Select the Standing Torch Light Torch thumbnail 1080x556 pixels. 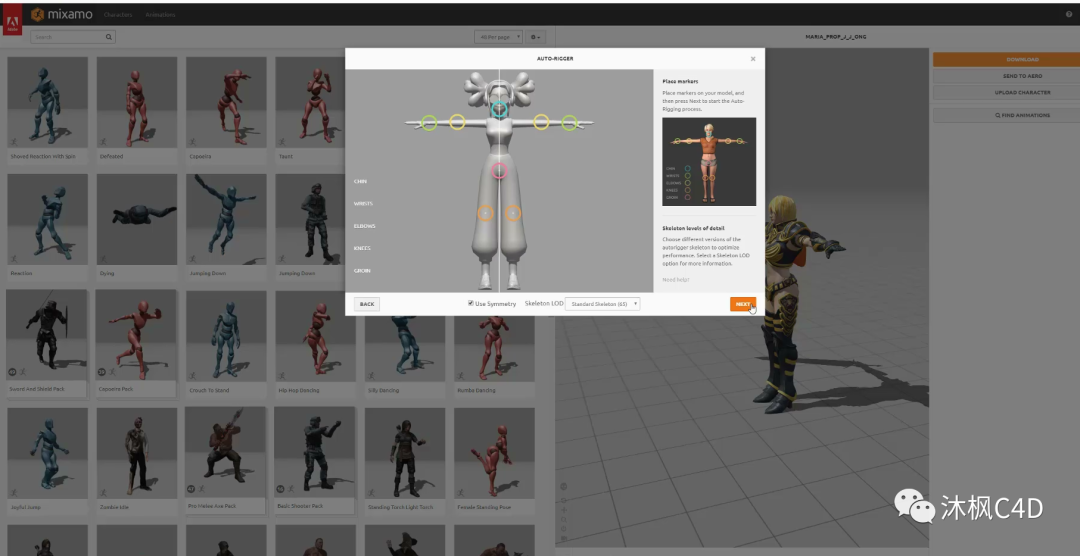coord(405,453)
